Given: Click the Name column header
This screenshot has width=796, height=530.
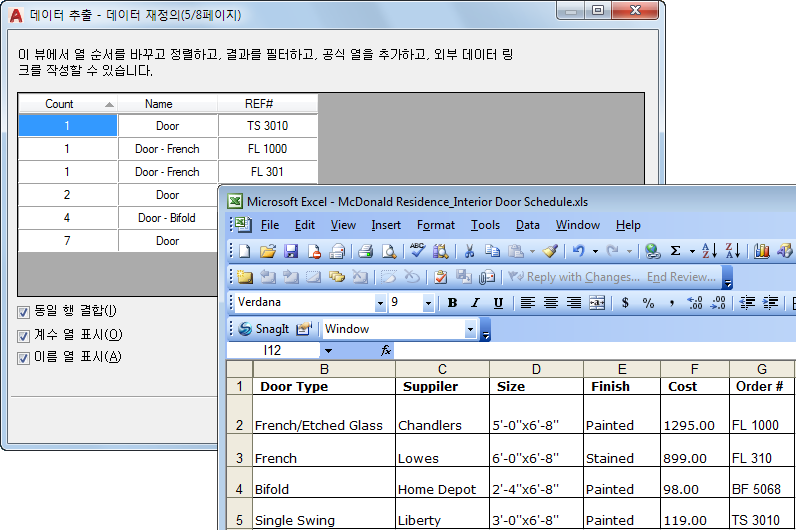Looking at the screenshot, I should (168, 104).
